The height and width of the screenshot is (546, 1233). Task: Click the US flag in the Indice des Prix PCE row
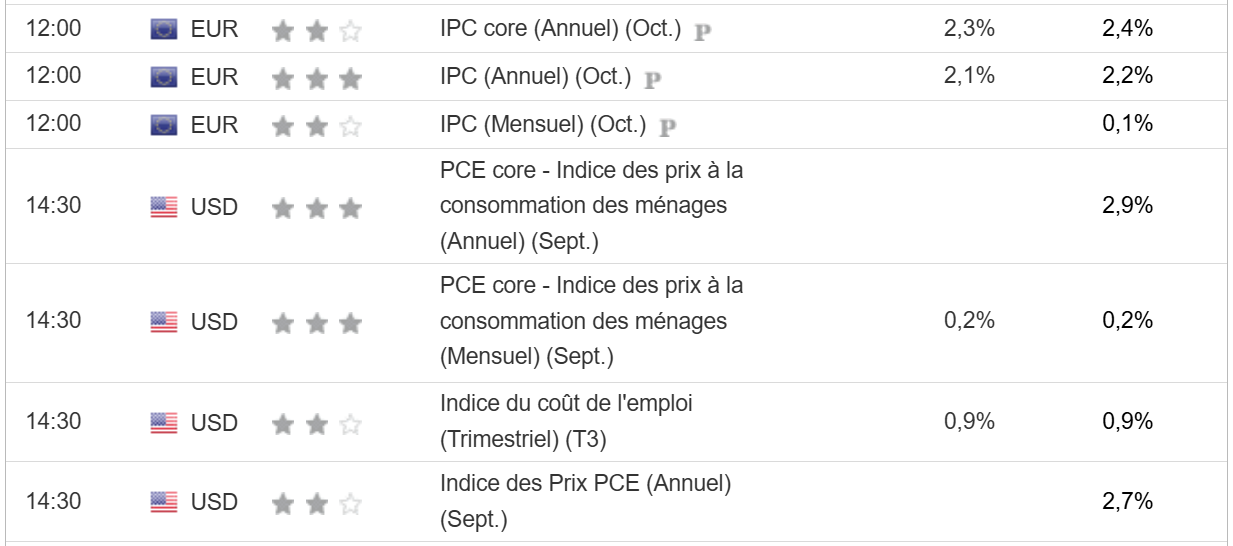pyautogui.click(x=164, y=501)
